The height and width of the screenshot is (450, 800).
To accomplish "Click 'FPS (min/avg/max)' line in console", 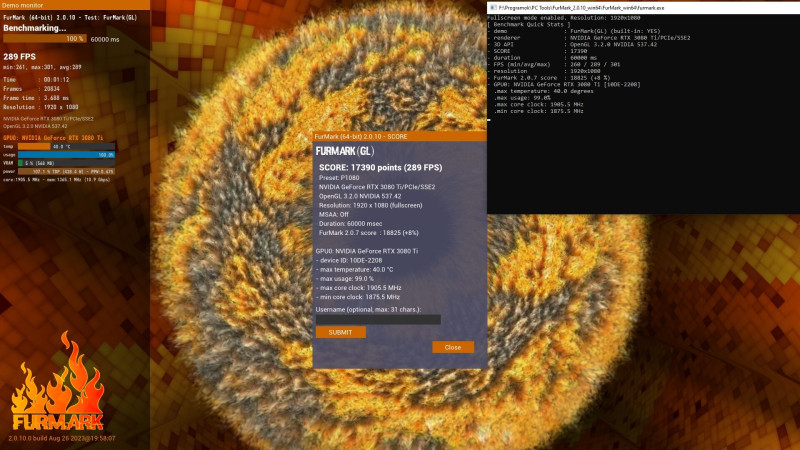I will coord(554,64).
